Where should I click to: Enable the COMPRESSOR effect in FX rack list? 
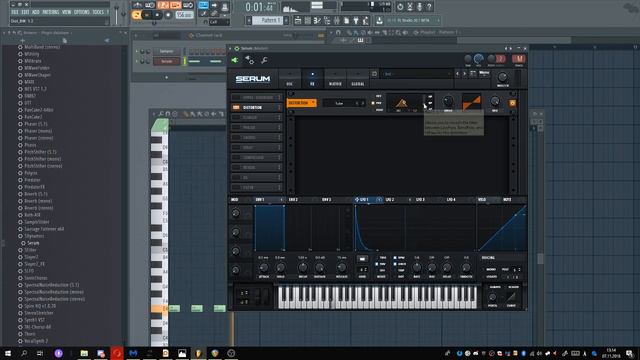[x=236, y=158]
